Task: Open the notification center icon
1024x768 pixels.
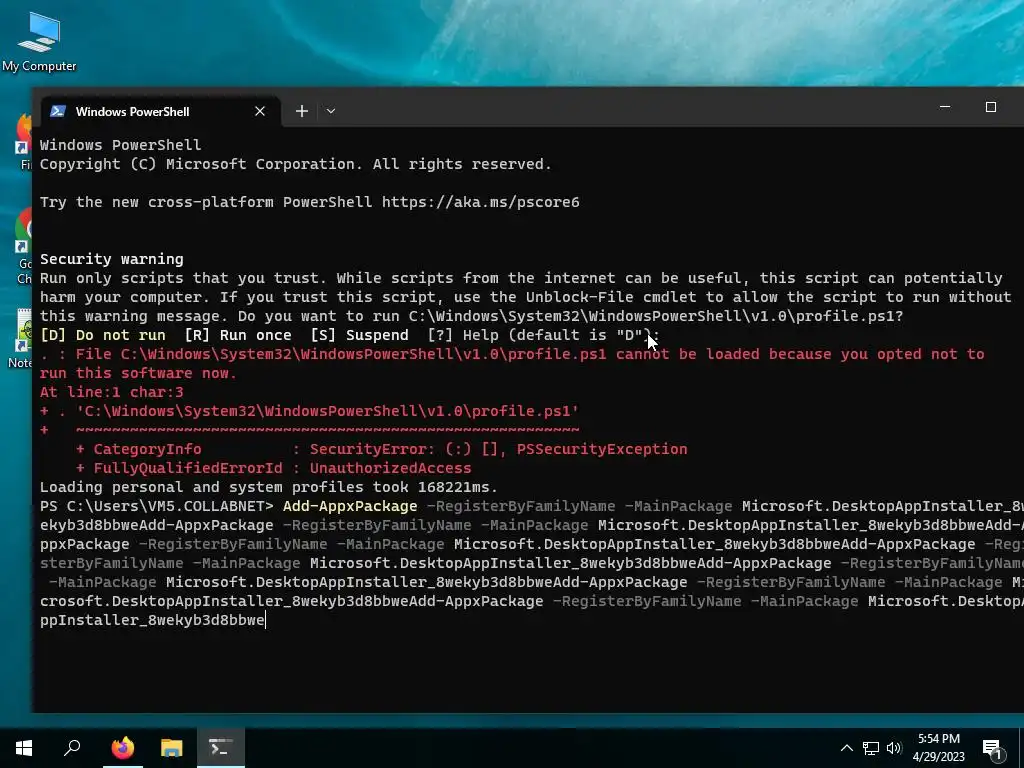Action: (993, 748)
